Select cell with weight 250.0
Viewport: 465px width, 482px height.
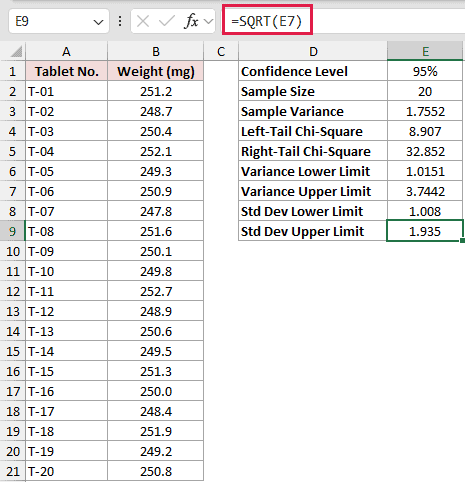click(156, 391)
